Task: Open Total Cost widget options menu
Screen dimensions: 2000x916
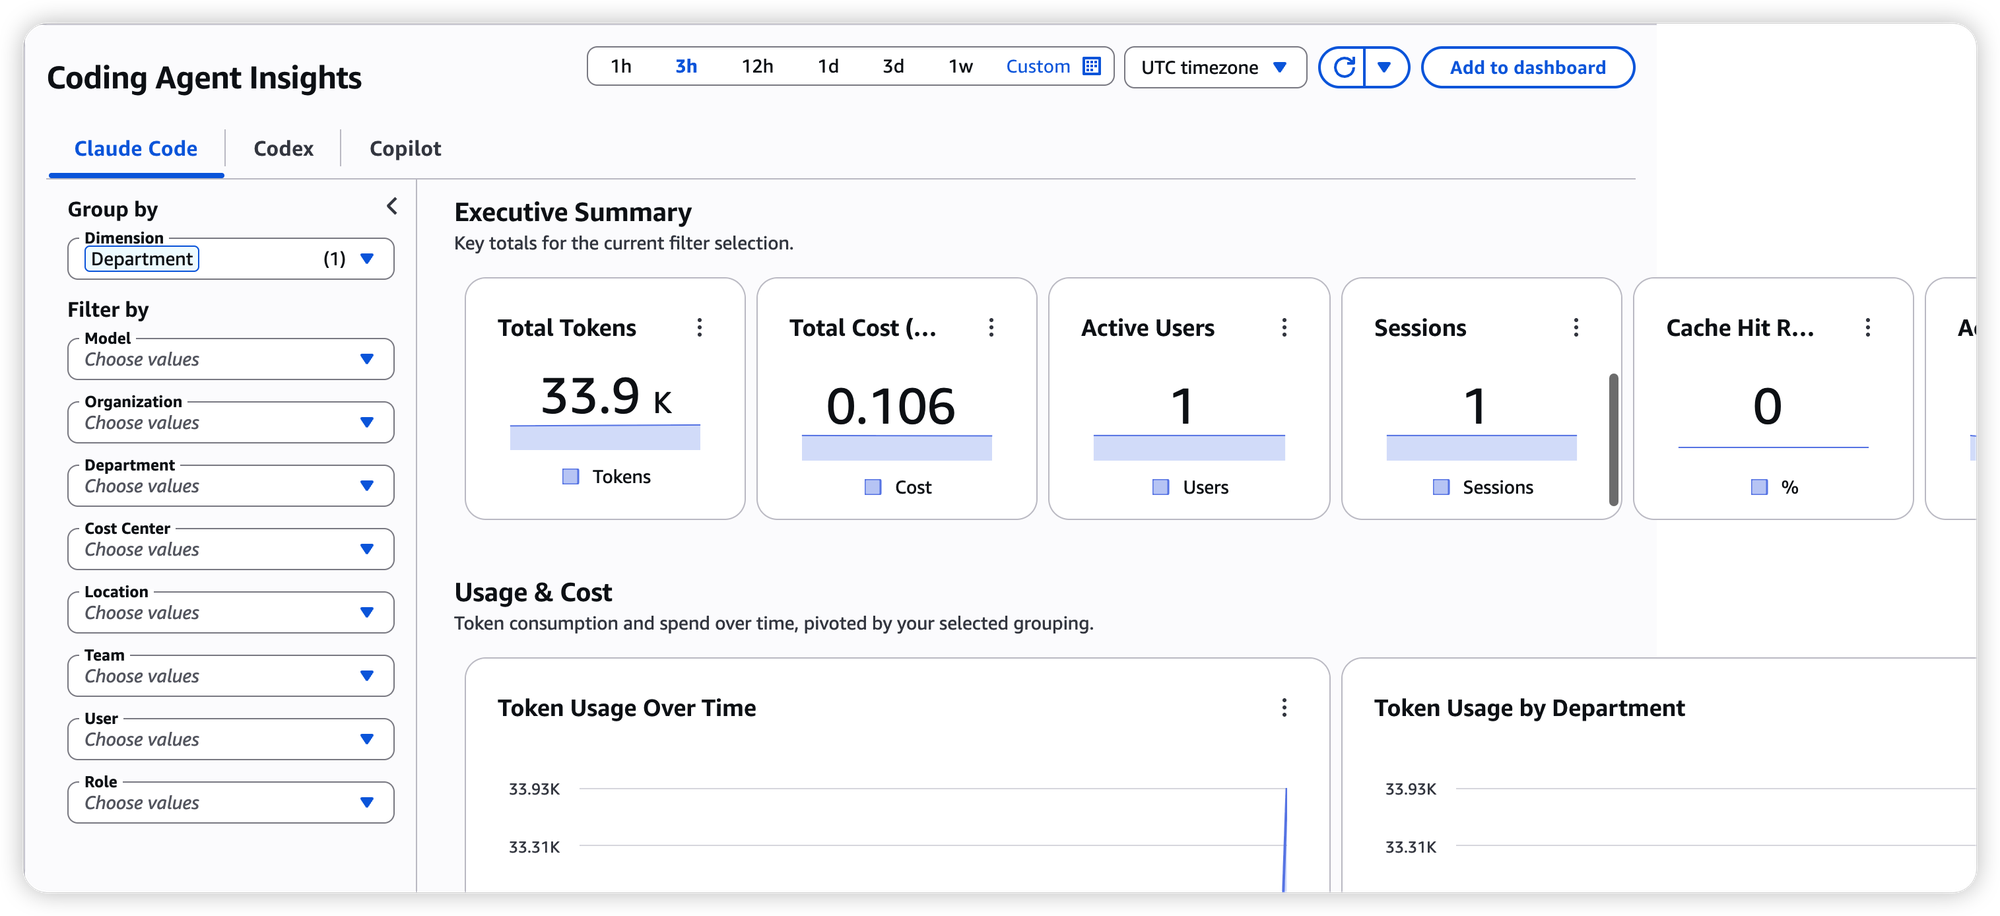Action: click(x=991, y=327)
